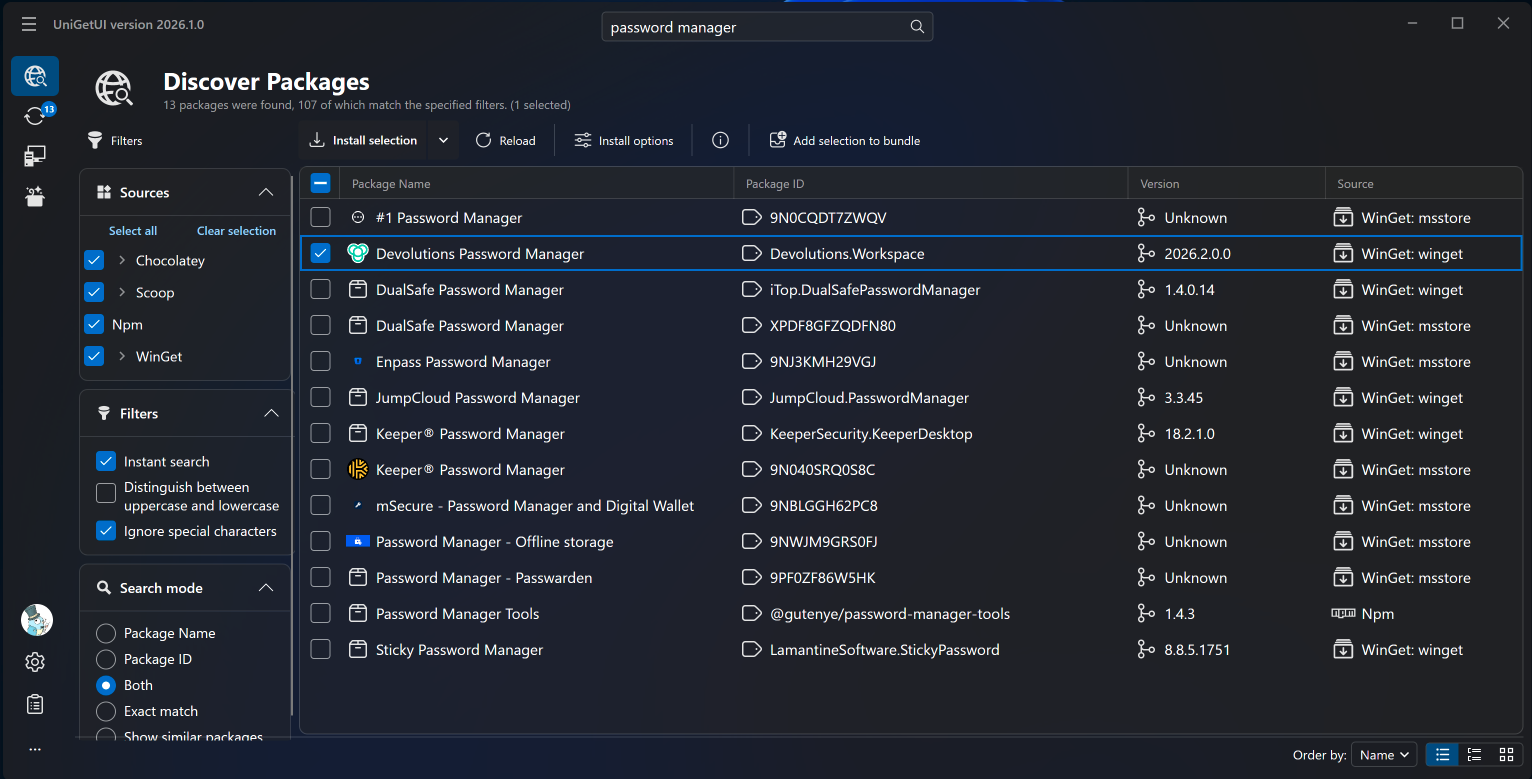This screenshot has width=1532, height=779.
Task: Collapse the Sources panel
Action: click(266, 192)
